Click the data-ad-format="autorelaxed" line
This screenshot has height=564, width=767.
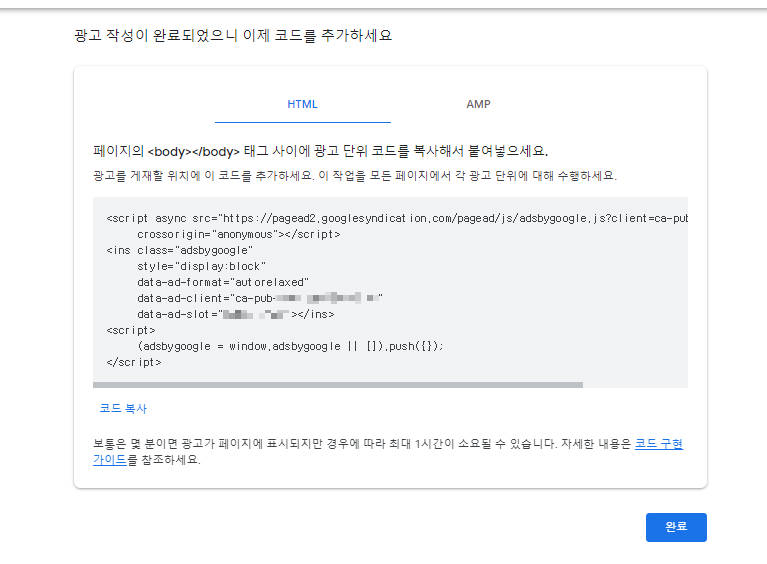pyautogui.click(x=223, y=282)
